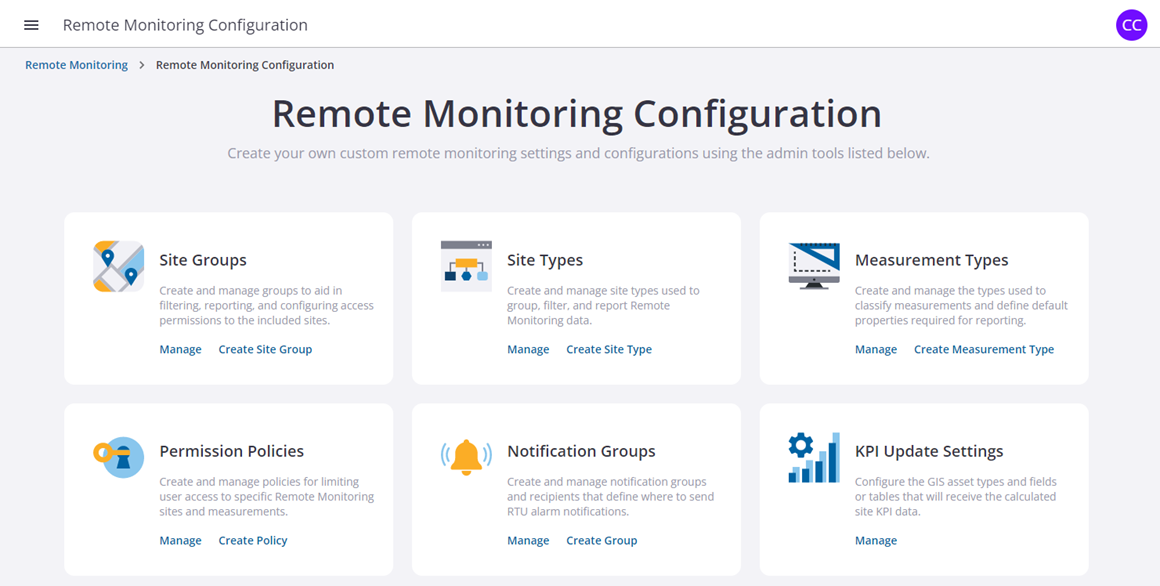
Task: Open the hamburger navigation menu
Action: [x=31, y=25]
